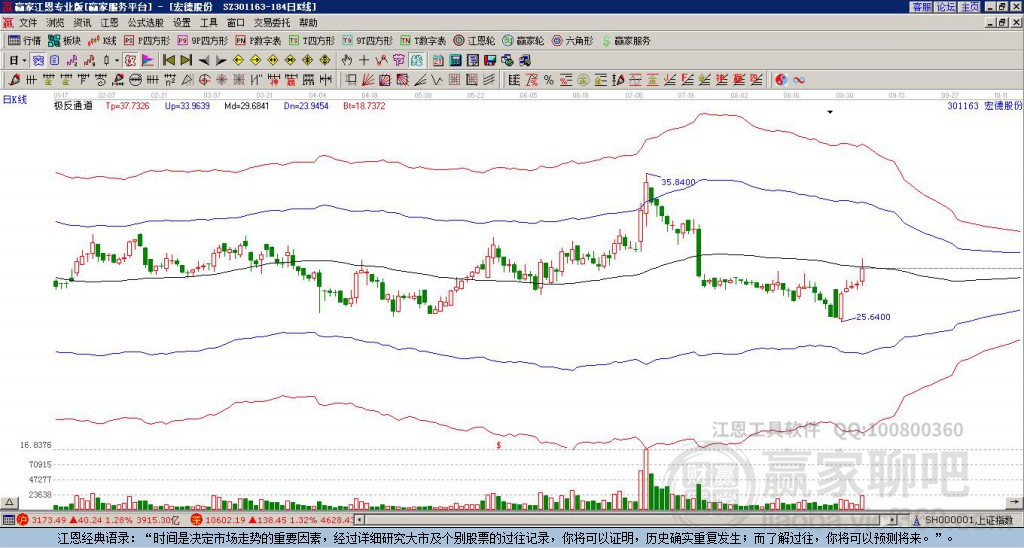Open the 设置 menu
Image resolution: width=1024 pixels, height=548 pixels.
click(182, 23)
